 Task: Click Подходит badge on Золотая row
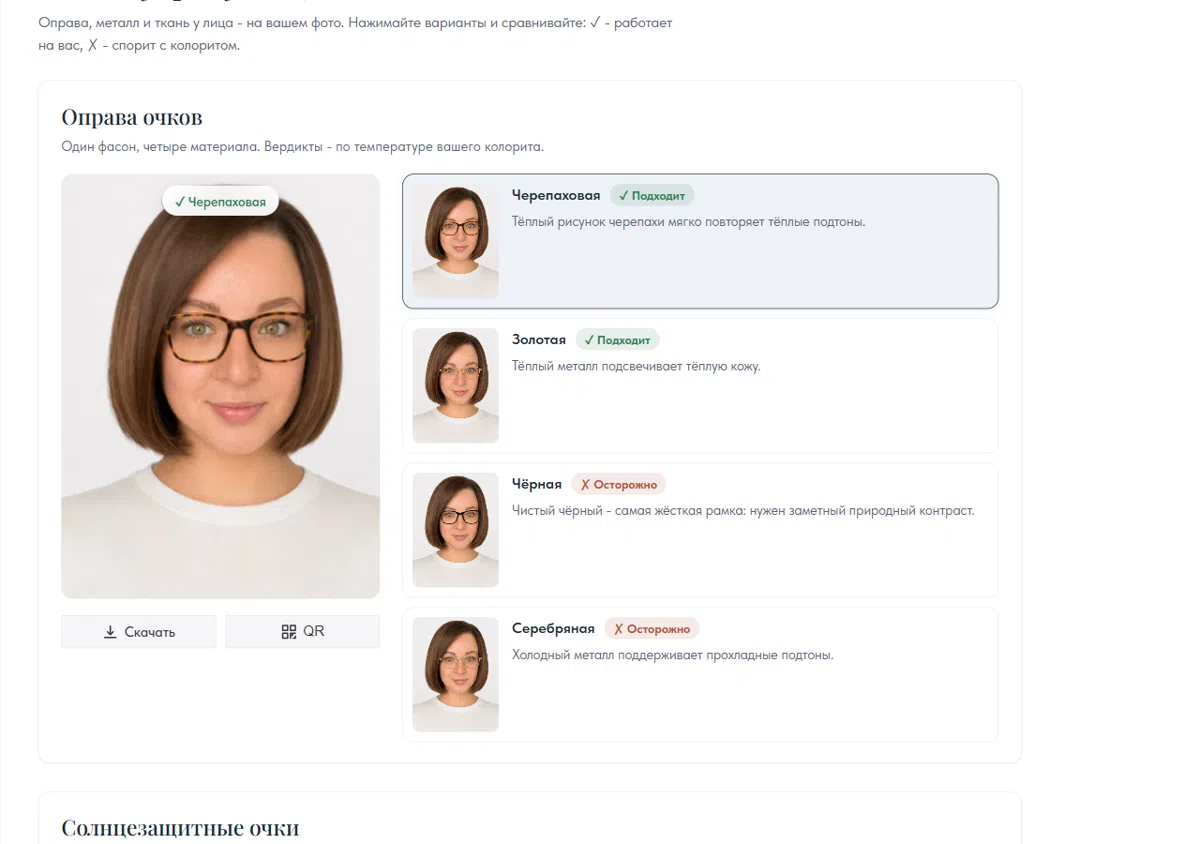[x=618, y=340]
